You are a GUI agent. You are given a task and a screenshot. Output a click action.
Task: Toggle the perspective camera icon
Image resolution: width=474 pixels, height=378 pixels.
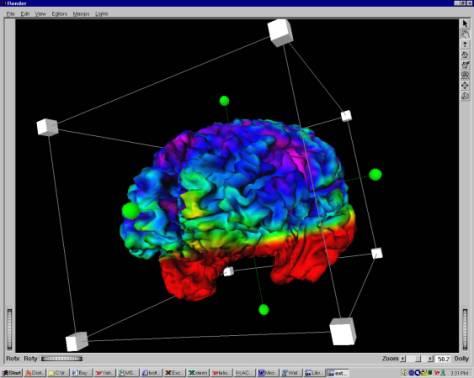[x=465, y=96]
